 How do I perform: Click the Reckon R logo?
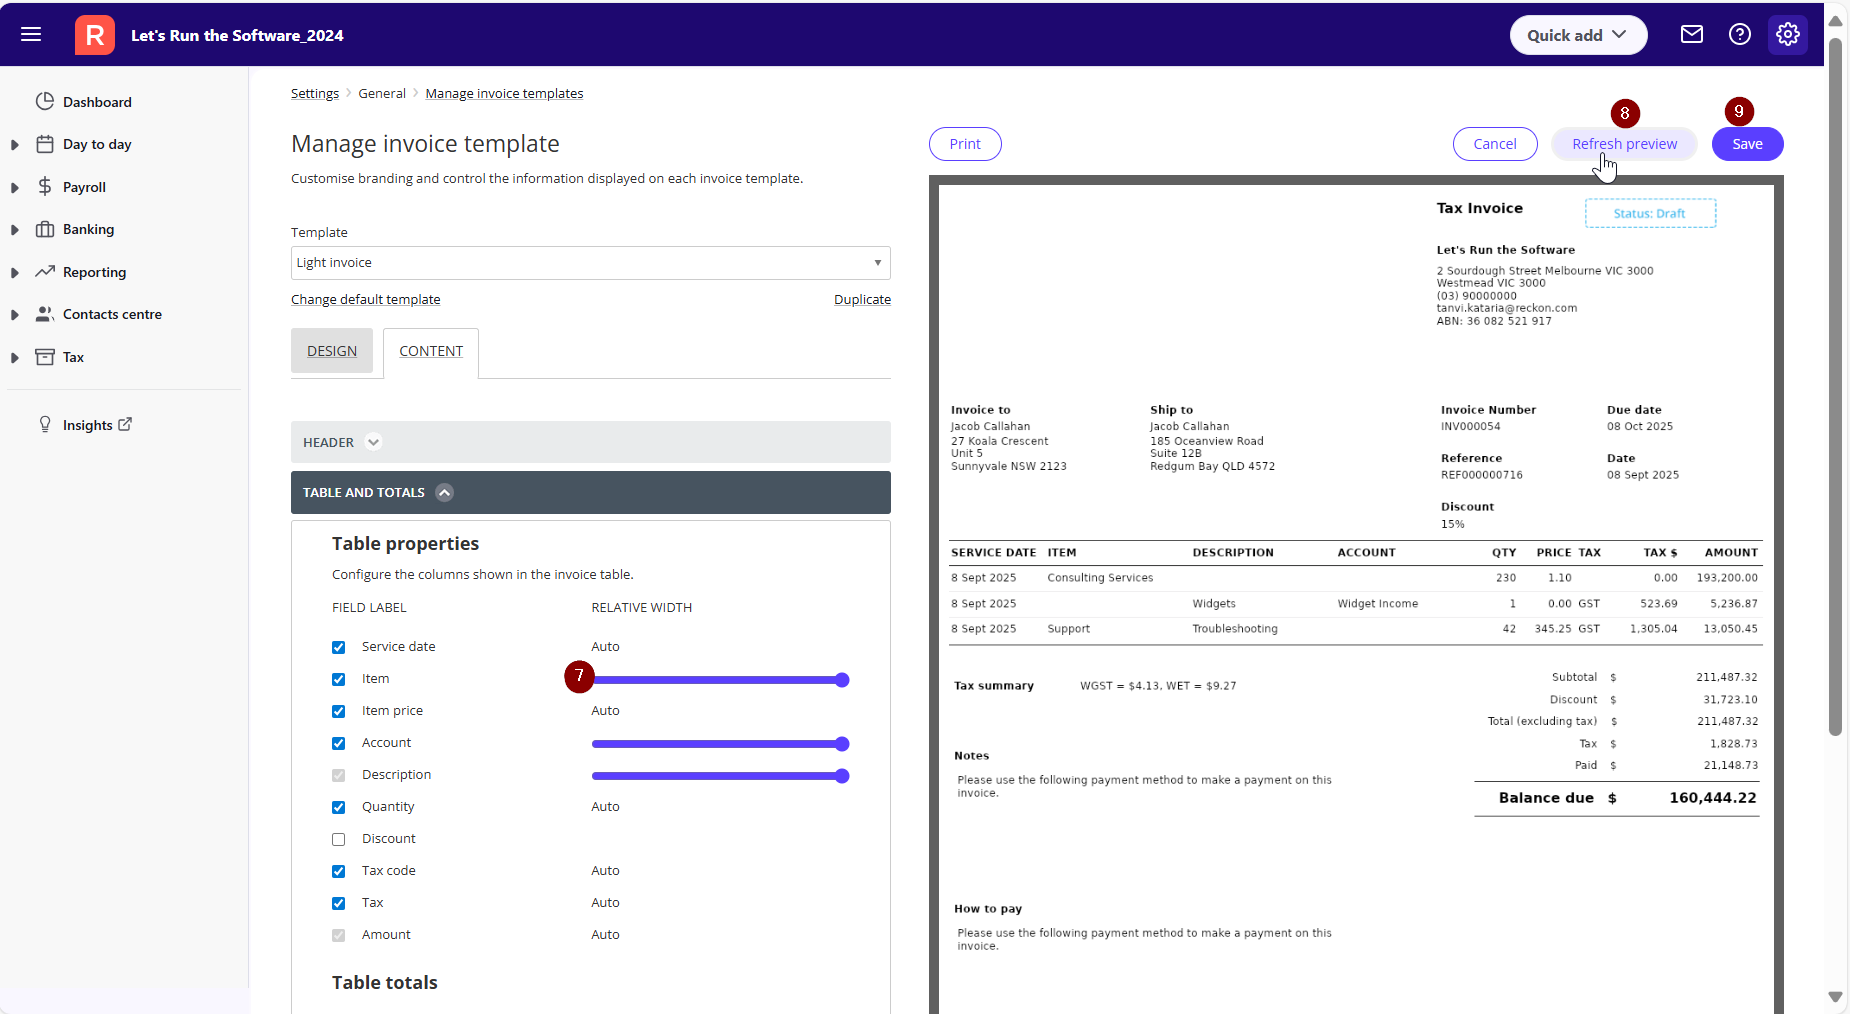coord(95,35)
